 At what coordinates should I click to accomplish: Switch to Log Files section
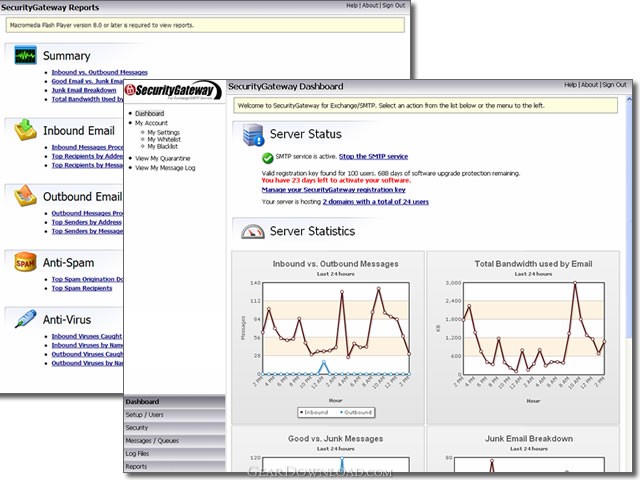[x=175, y=454]
